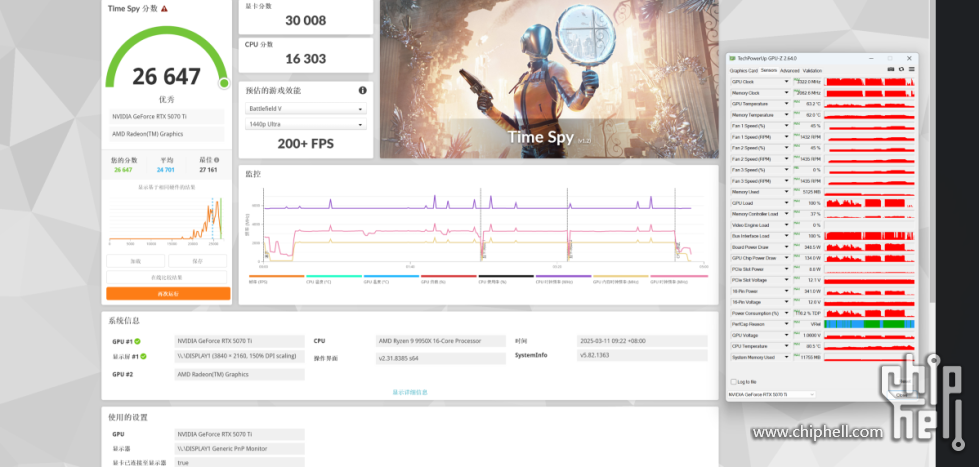Click Generic PnP Monitor settings value
This screenshot has height=467, width=979.
coord(240,449)
